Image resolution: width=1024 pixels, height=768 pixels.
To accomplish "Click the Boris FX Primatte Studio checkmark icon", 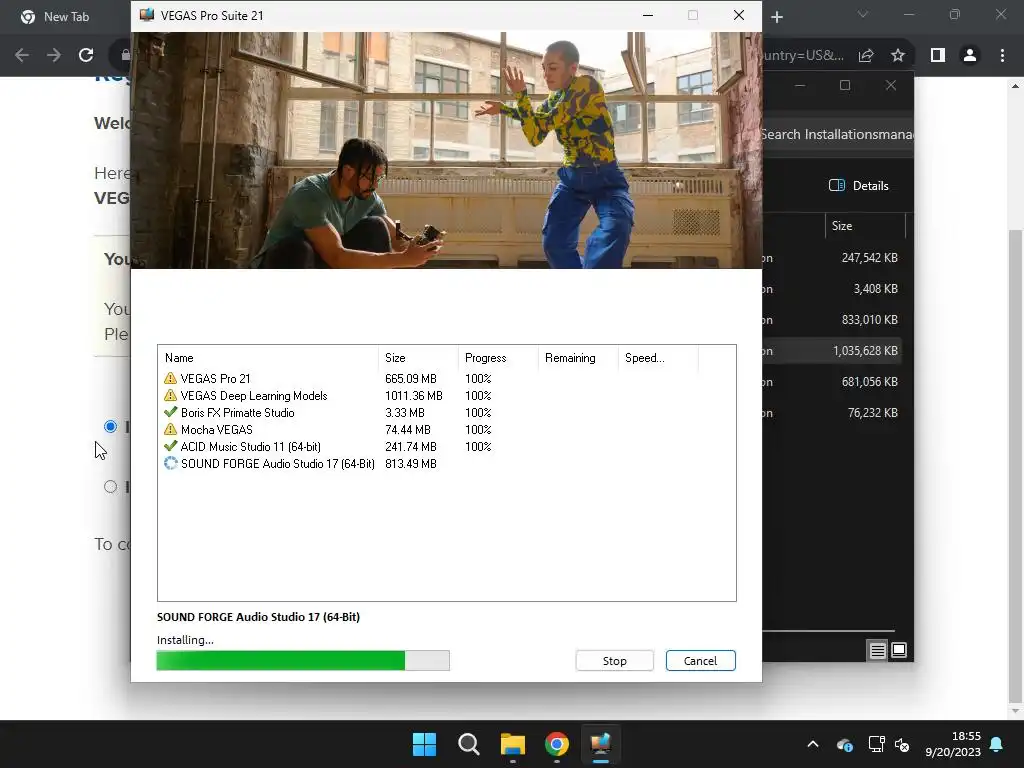I will point(170,413).
